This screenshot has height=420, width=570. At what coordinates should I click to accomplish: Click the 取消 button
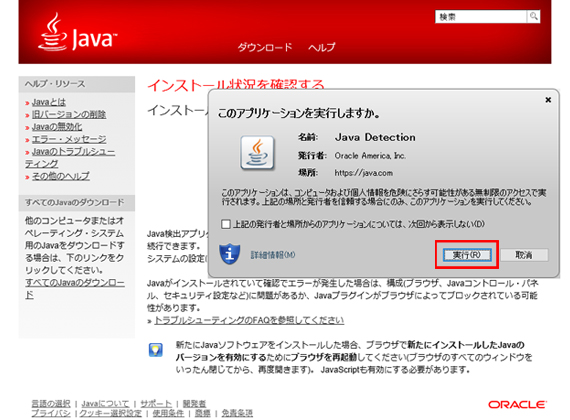(x=524, y=255)
